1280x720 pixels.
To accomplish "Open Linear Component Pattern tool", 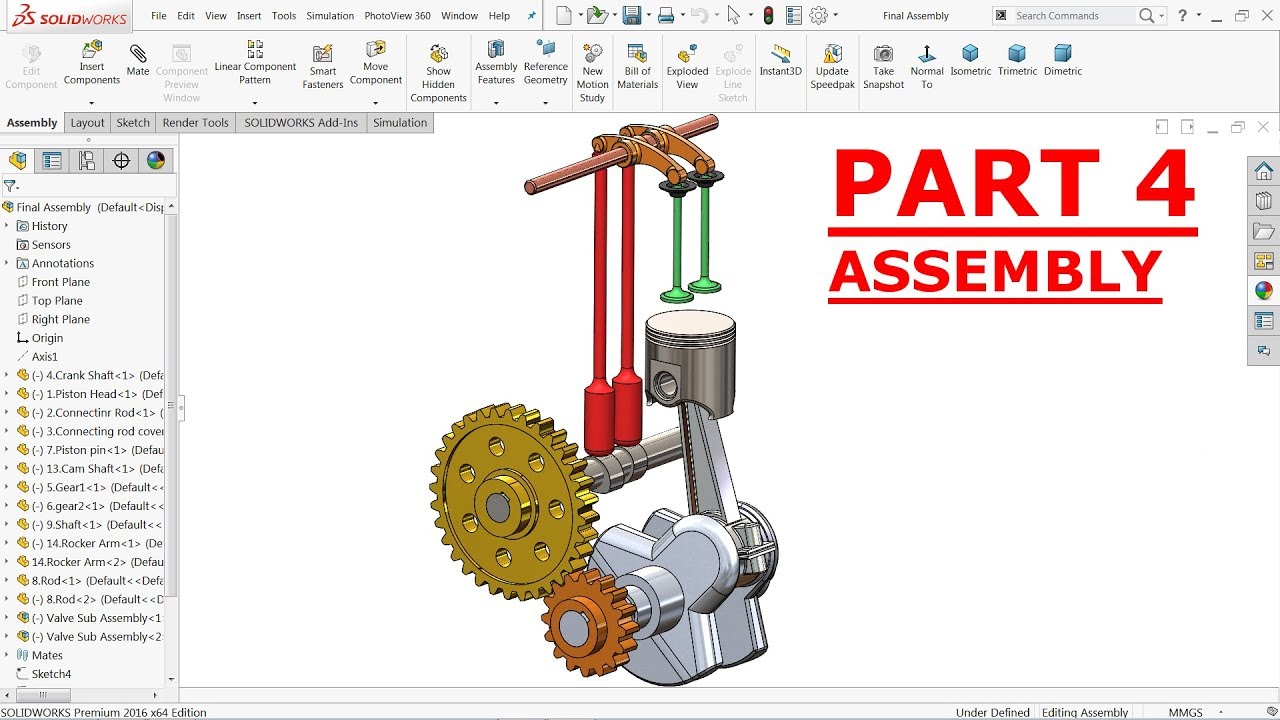I will (x=255, y=62).
